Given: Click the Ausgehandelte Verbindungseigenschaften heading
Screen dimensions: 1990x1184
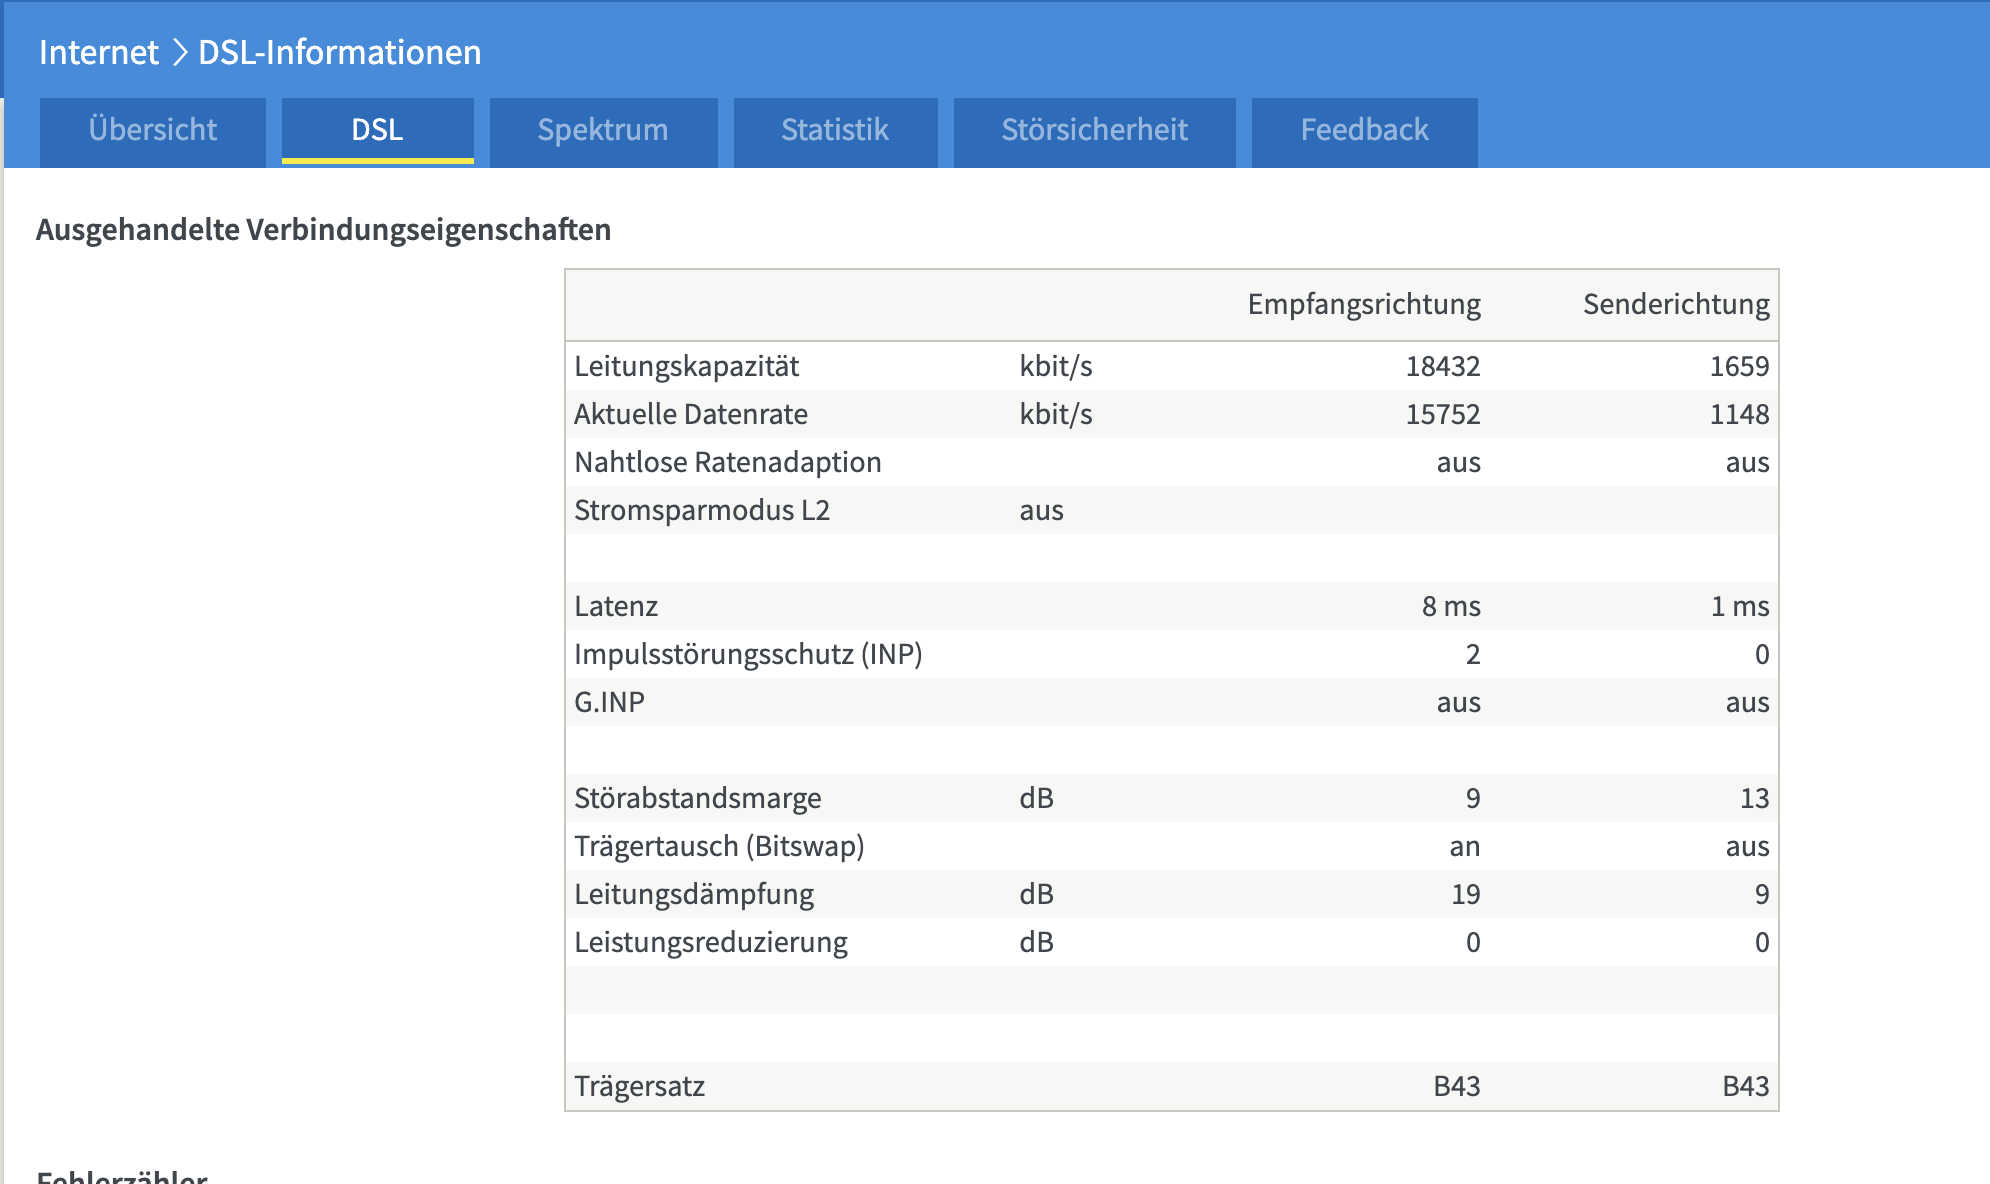Looking at the screenshot, I should click(323, 230).
